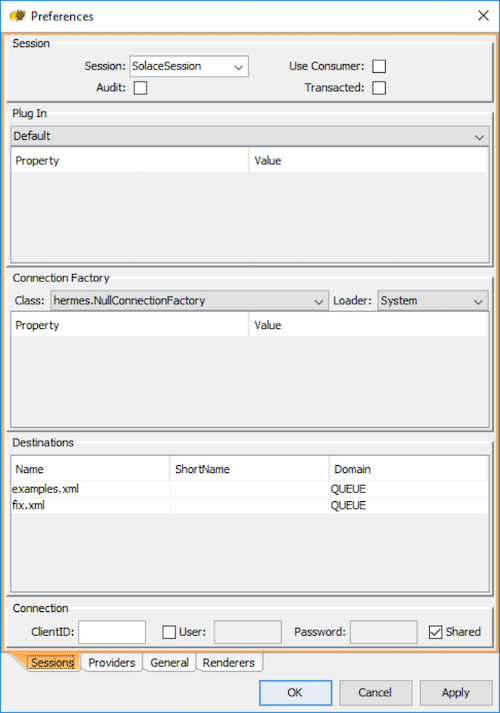
Task: Open the SolaceSession session dropdown
Action: tap(189, 66)
